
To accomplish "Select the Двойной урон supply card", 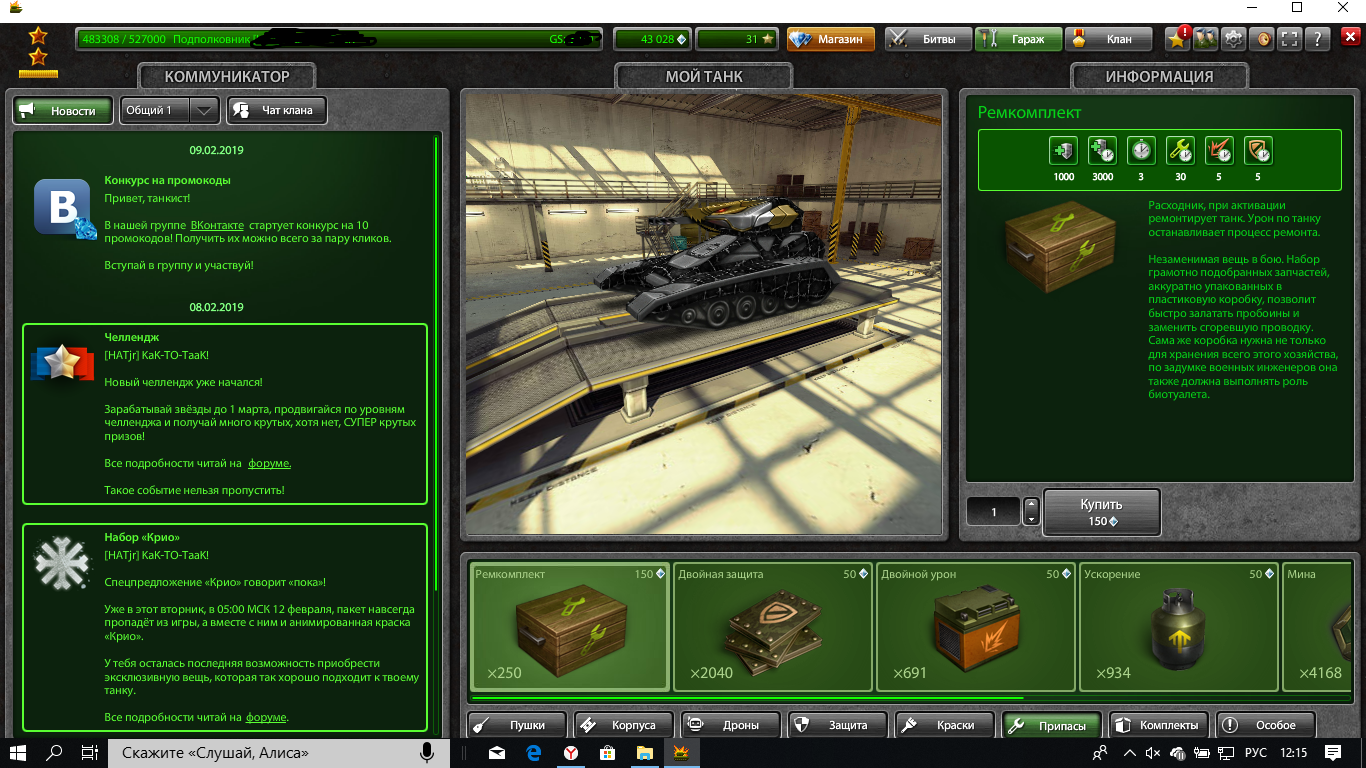I will point(975,626).
